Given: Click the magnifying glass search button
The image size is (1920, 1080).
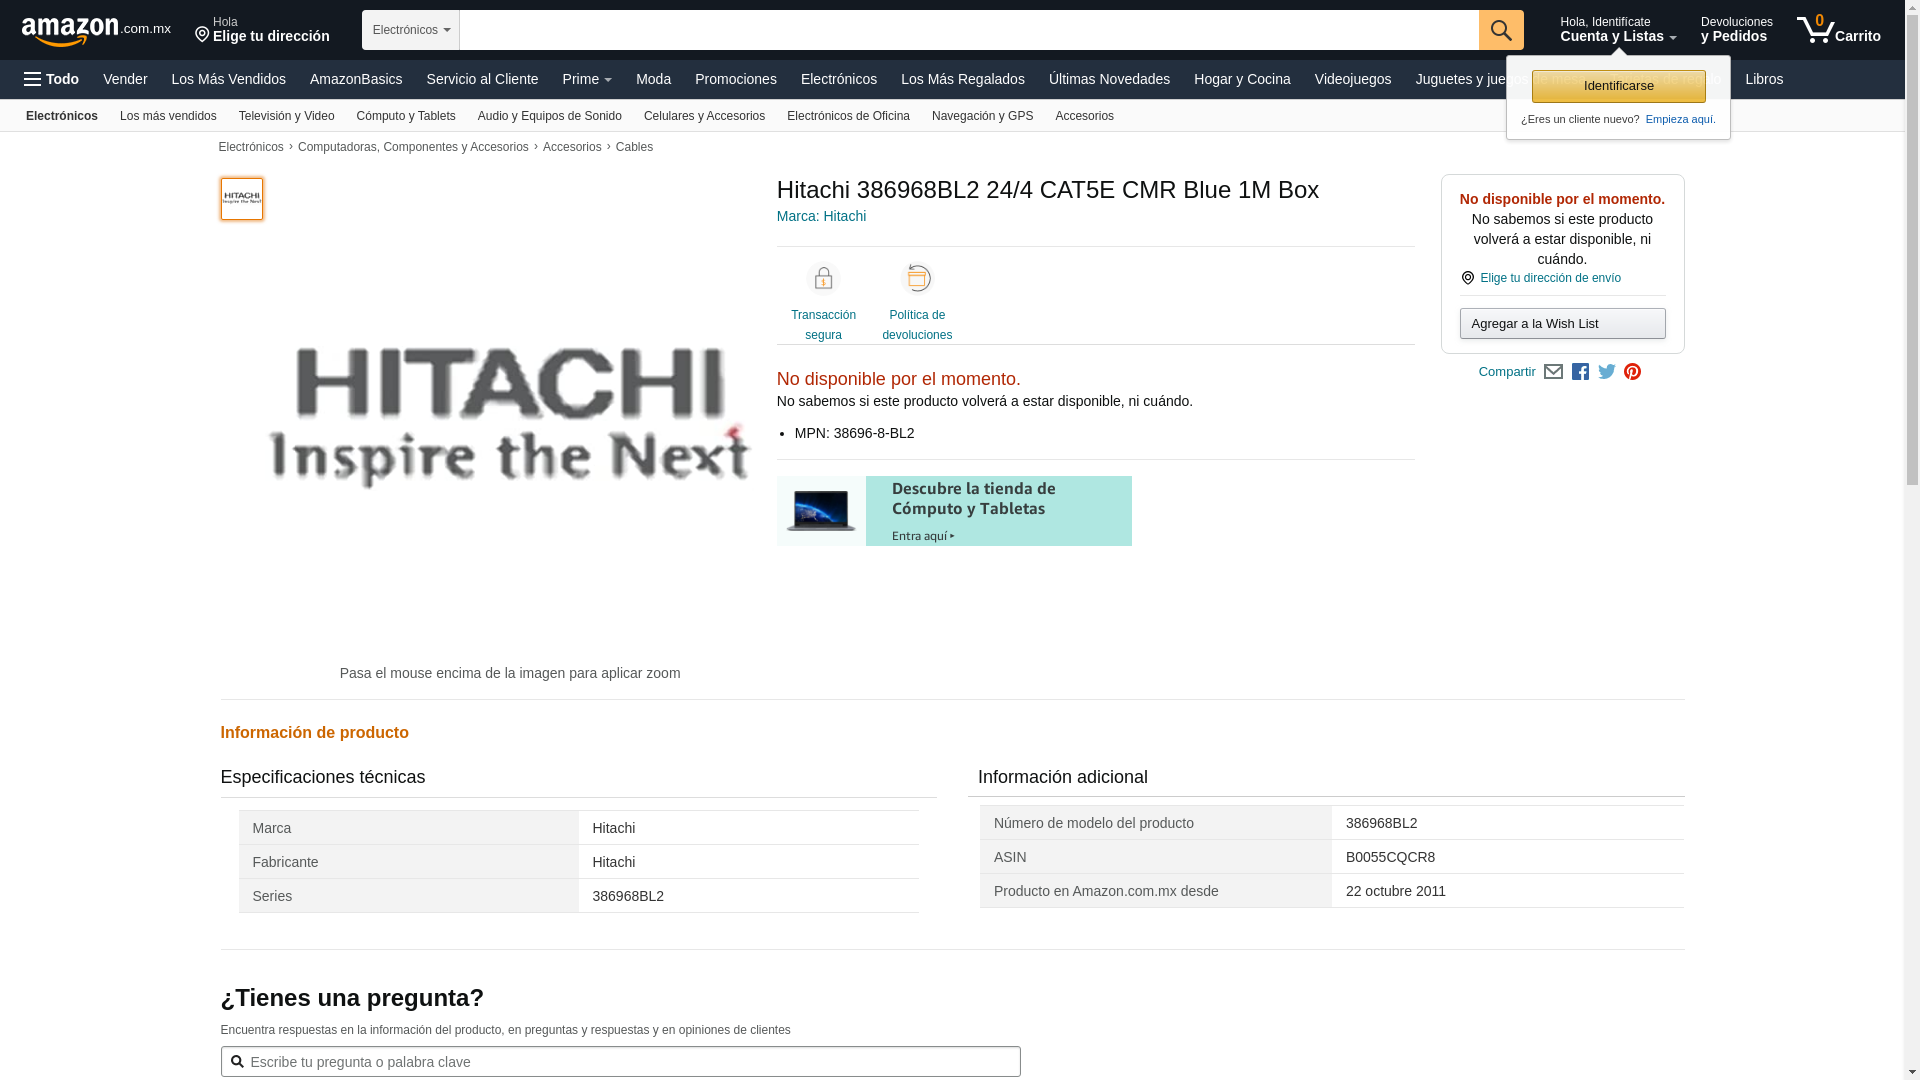Looking at the screenshot, I should pyautogui.click(x=1500, y=30).
